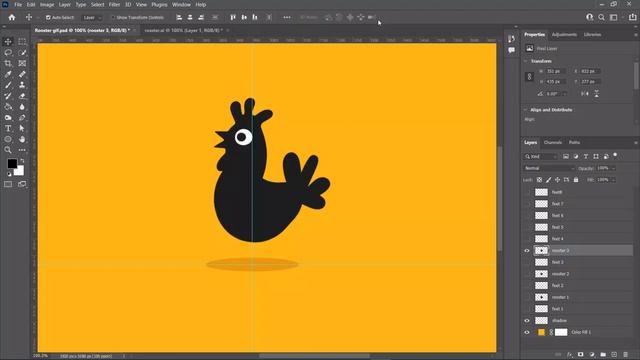The image size is (640, 360).
Task: Toggle Show Transform Controls checkbox
Action: pos(113,18)
